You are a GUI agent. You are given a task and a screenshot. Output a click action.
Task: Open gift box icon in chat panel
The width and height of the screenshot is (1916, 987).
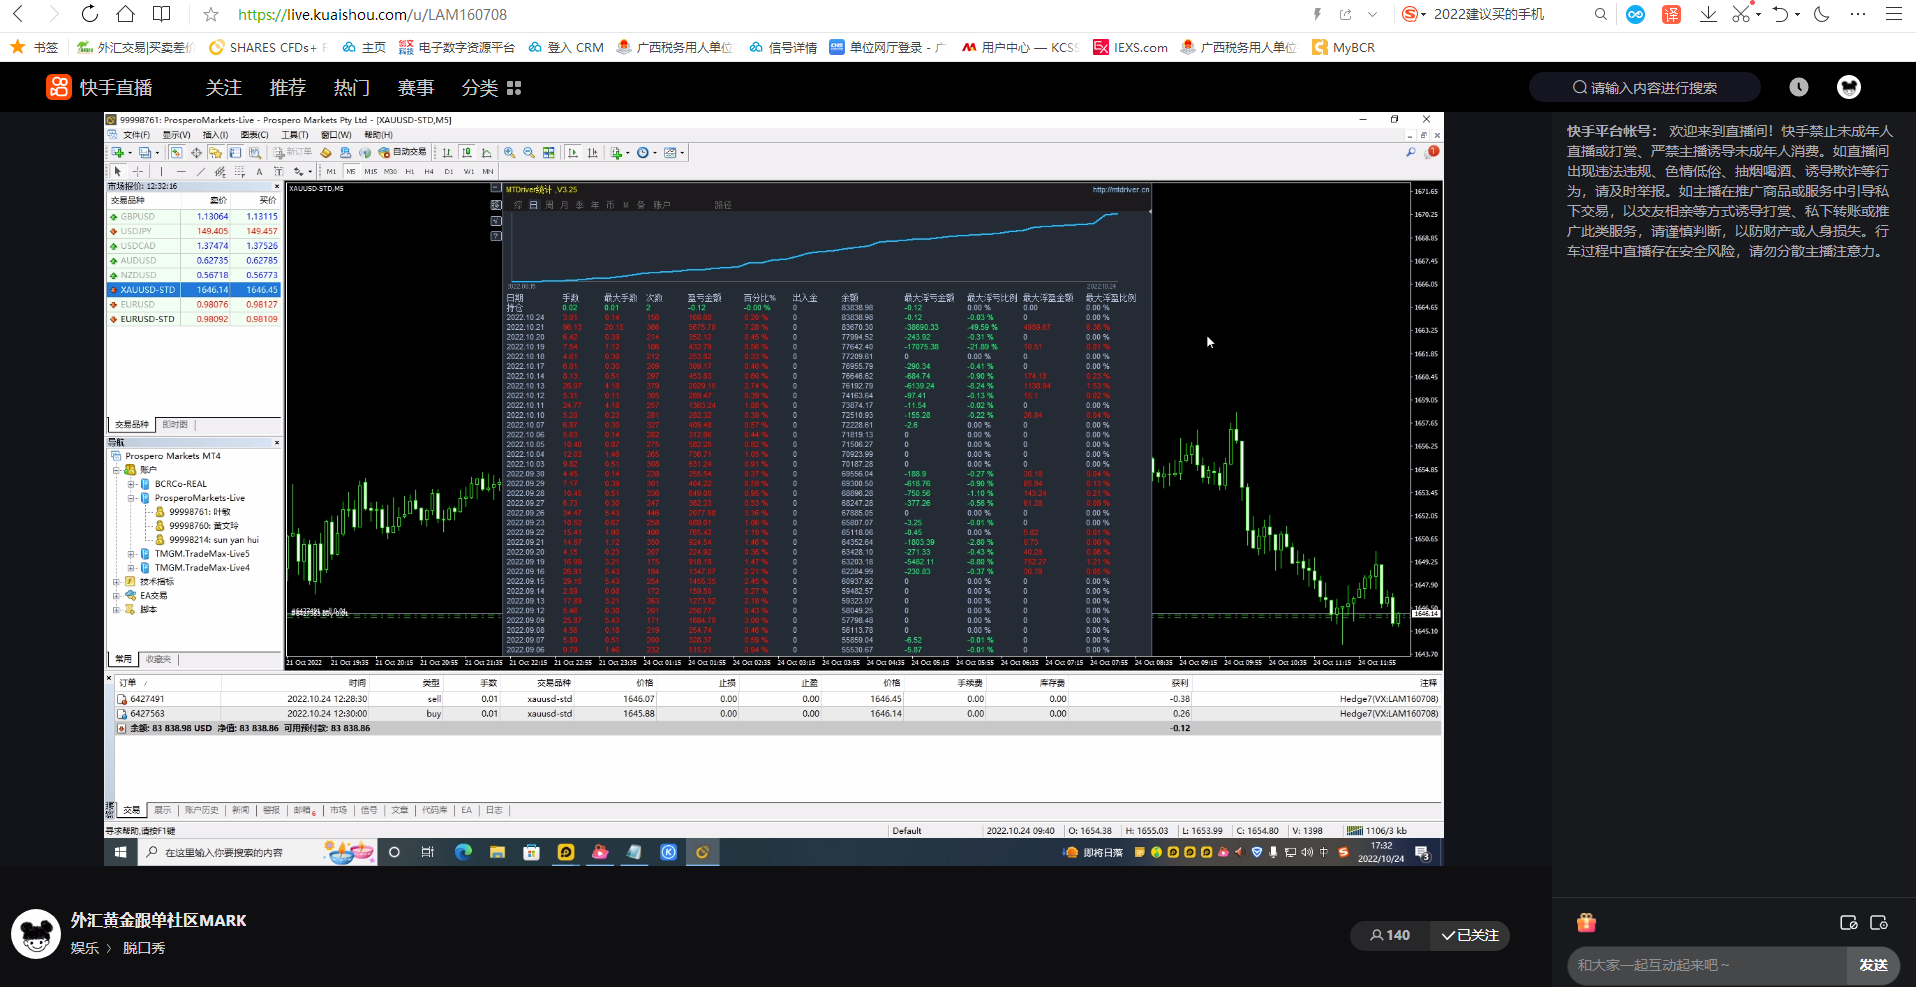[1586, 922]
